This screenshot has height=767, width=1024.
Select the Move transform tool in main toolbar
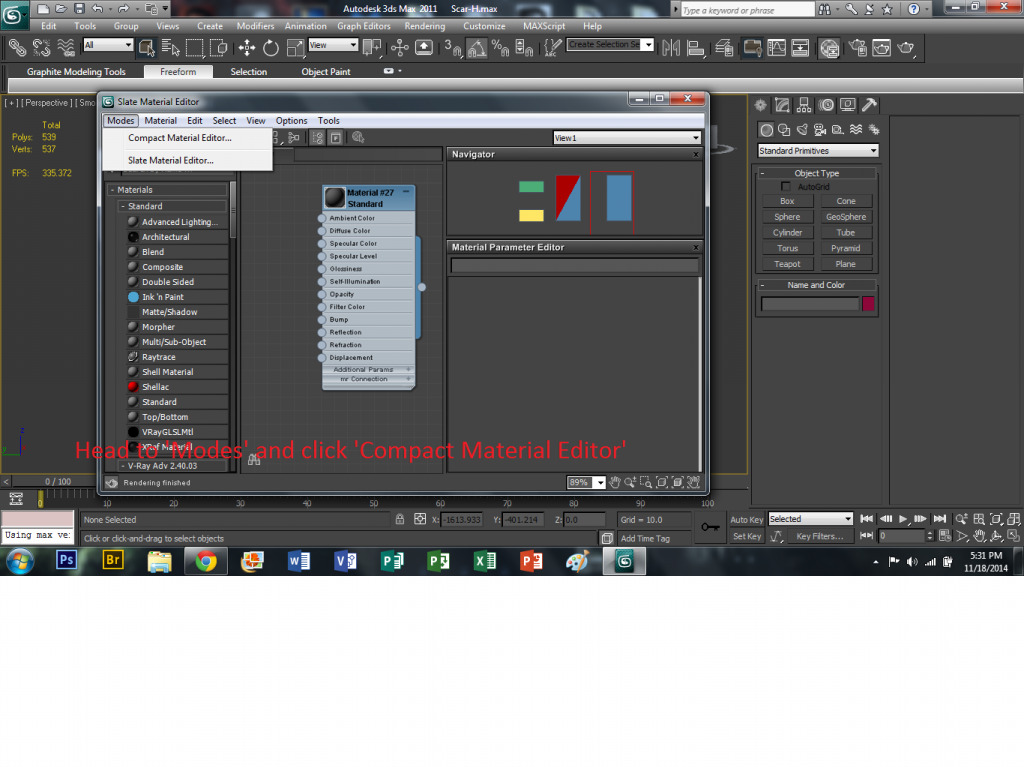(247, 48)
